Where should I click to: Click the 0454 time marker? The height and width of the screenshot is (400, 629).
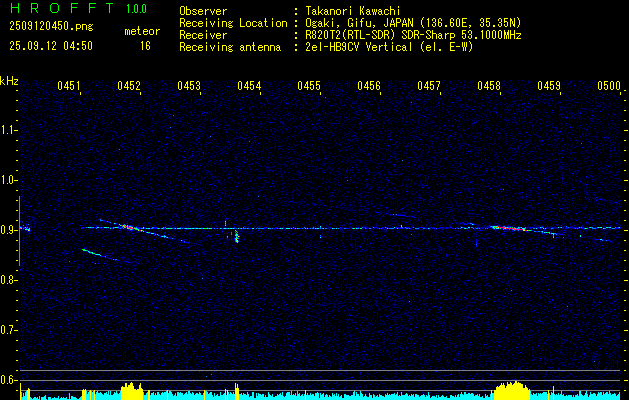[249, 85]
